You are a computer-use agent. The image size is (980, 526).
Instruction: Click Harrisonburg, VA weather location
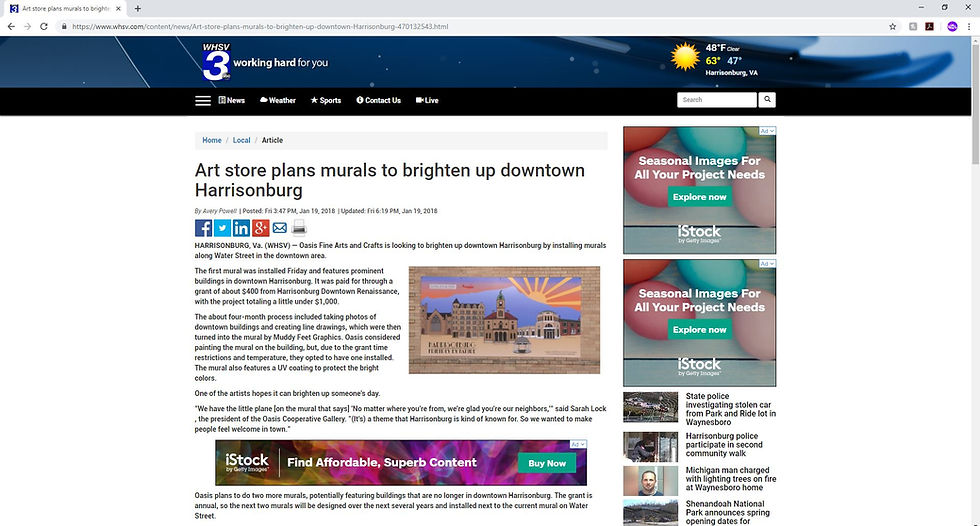tap(731, 72)
